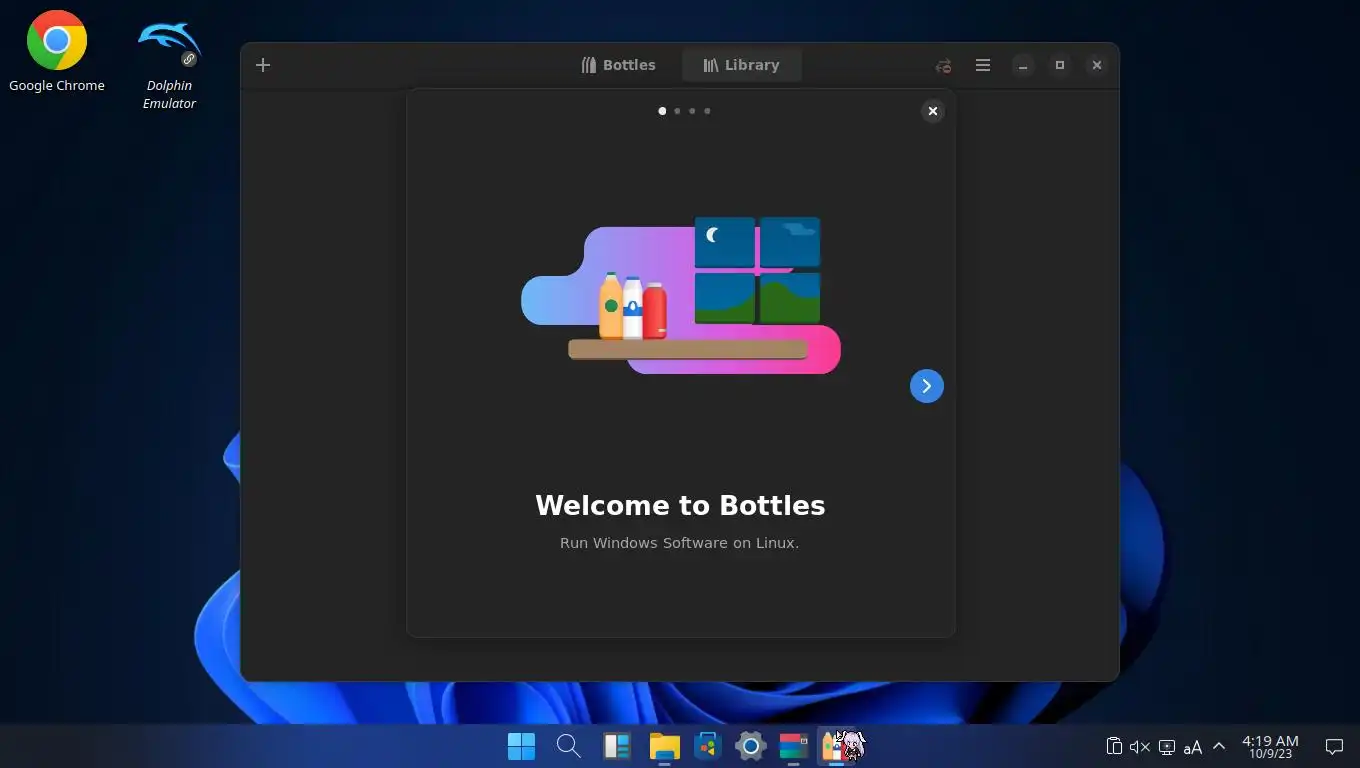1360x768 pixels.
Task: Click the 'Run Windows Software on Linux.' subtitle
Action: tap(680, 543)
